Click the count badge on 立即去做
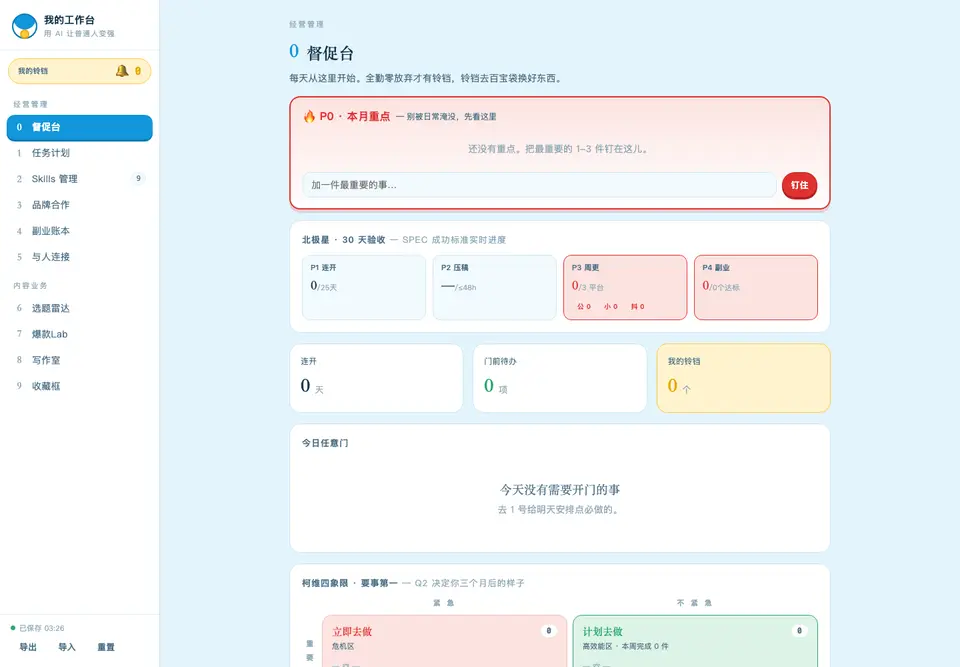960x667 pixels. tap(549, 631)
